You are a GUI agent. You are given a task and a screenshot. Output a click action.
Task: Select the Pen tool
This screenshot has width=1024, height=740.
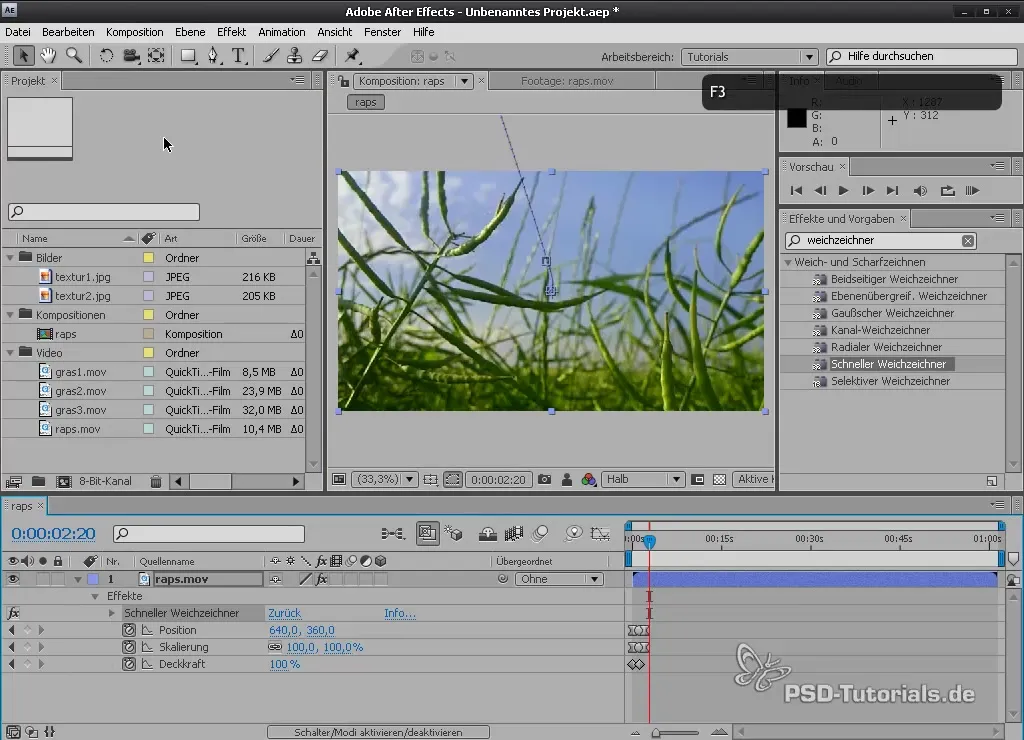[214, 56]
